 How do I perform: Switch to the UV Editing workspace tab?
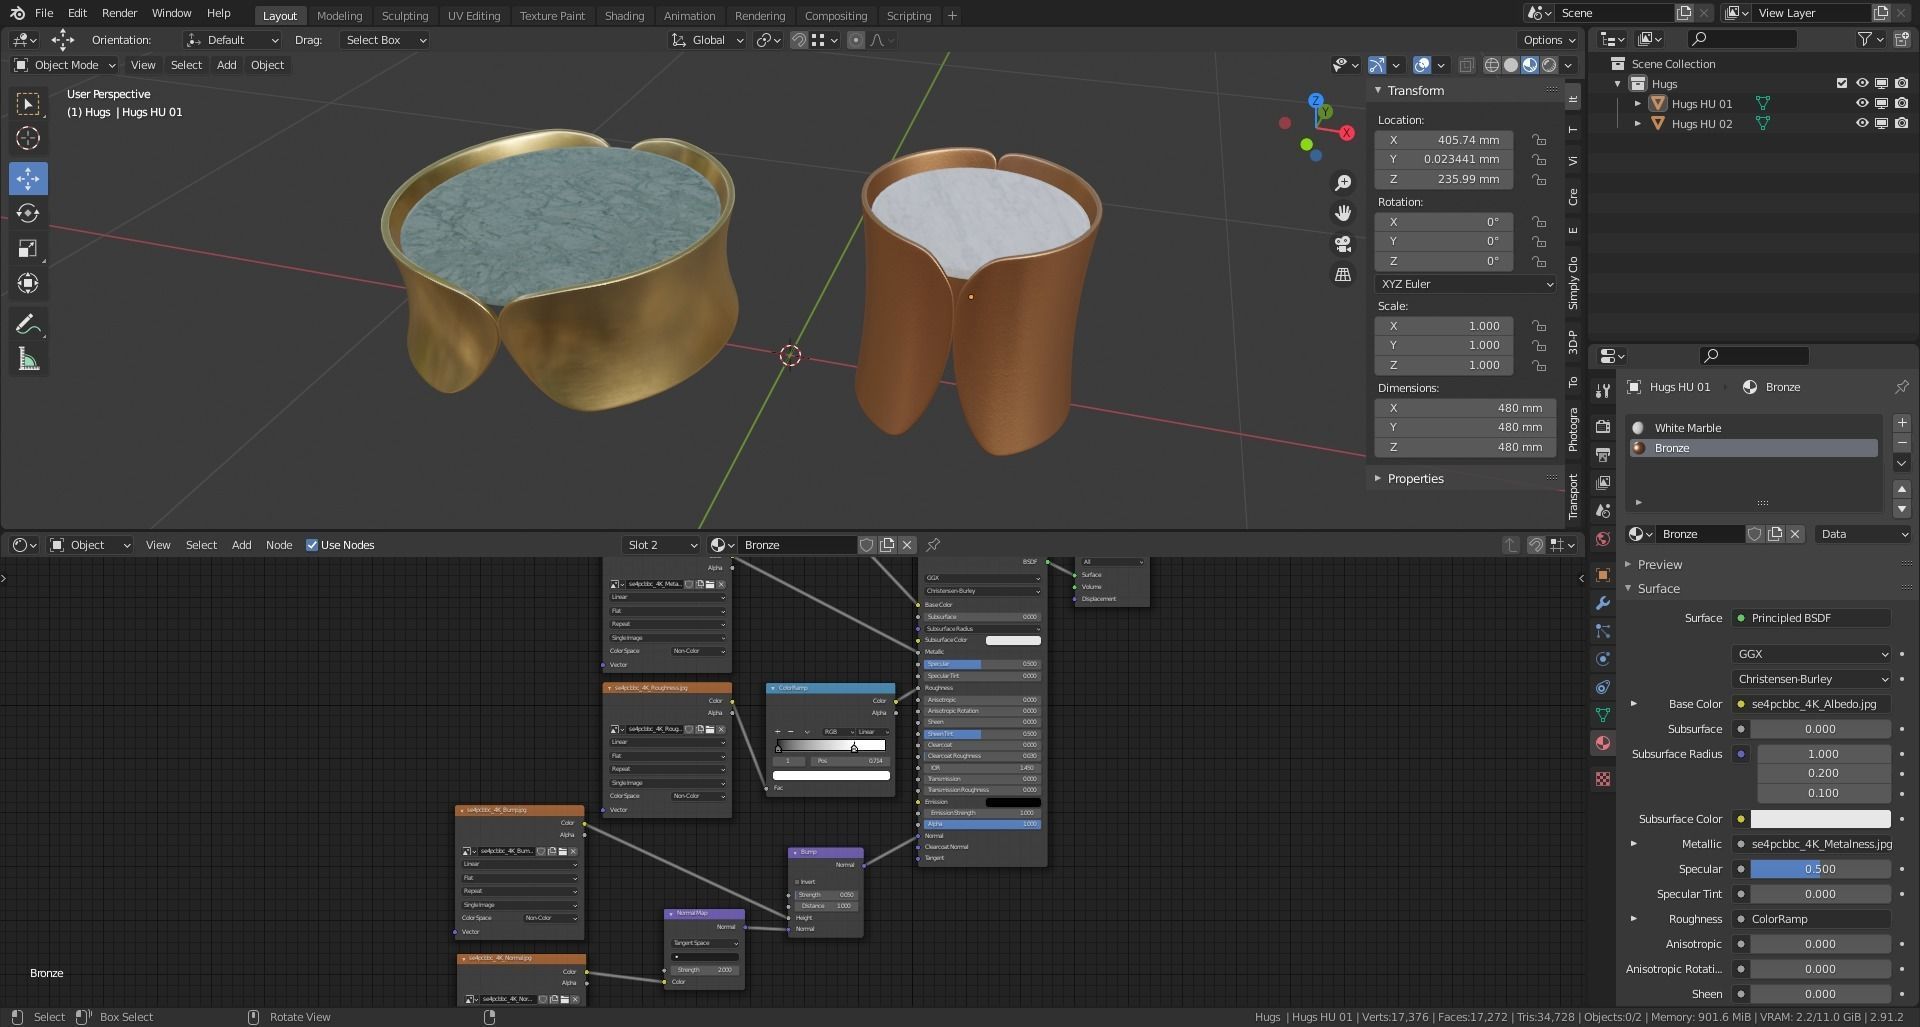(x=473, y=16)
